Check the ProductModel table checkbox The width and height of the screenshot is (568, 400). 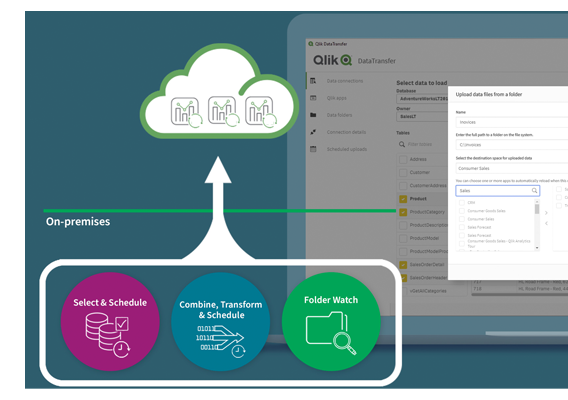click(x=403, y=238)
